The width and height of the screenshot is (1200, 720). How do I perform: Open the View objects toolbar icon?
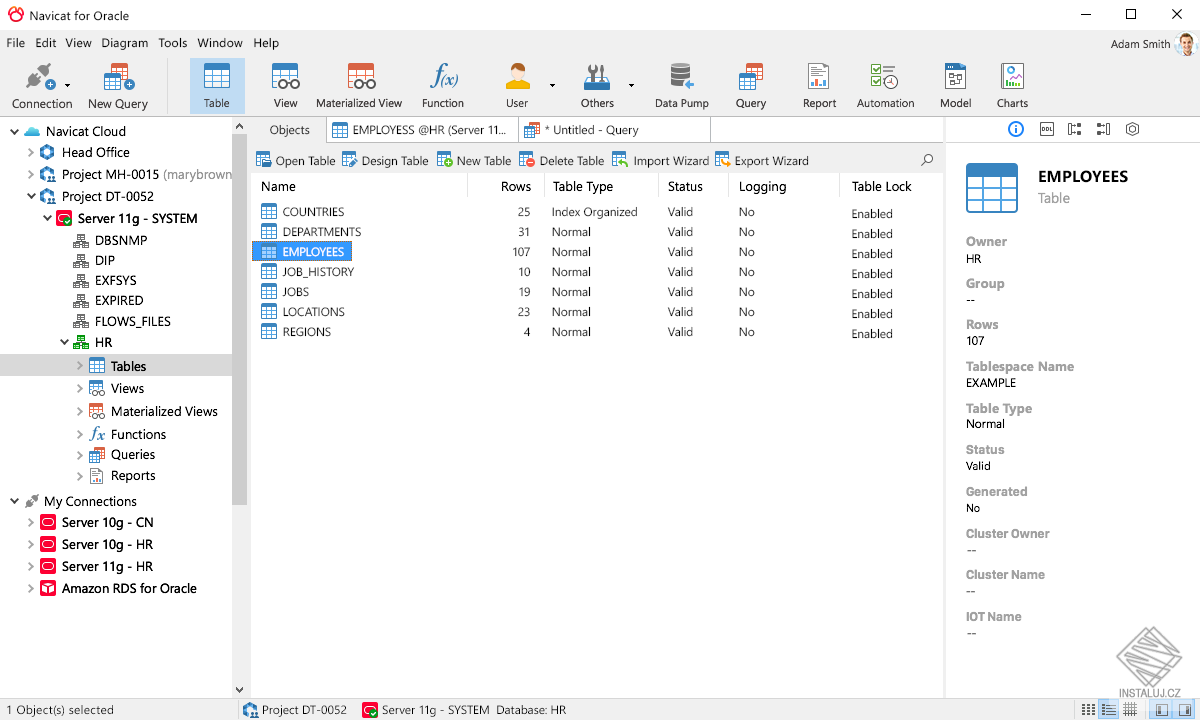(286, 85)
